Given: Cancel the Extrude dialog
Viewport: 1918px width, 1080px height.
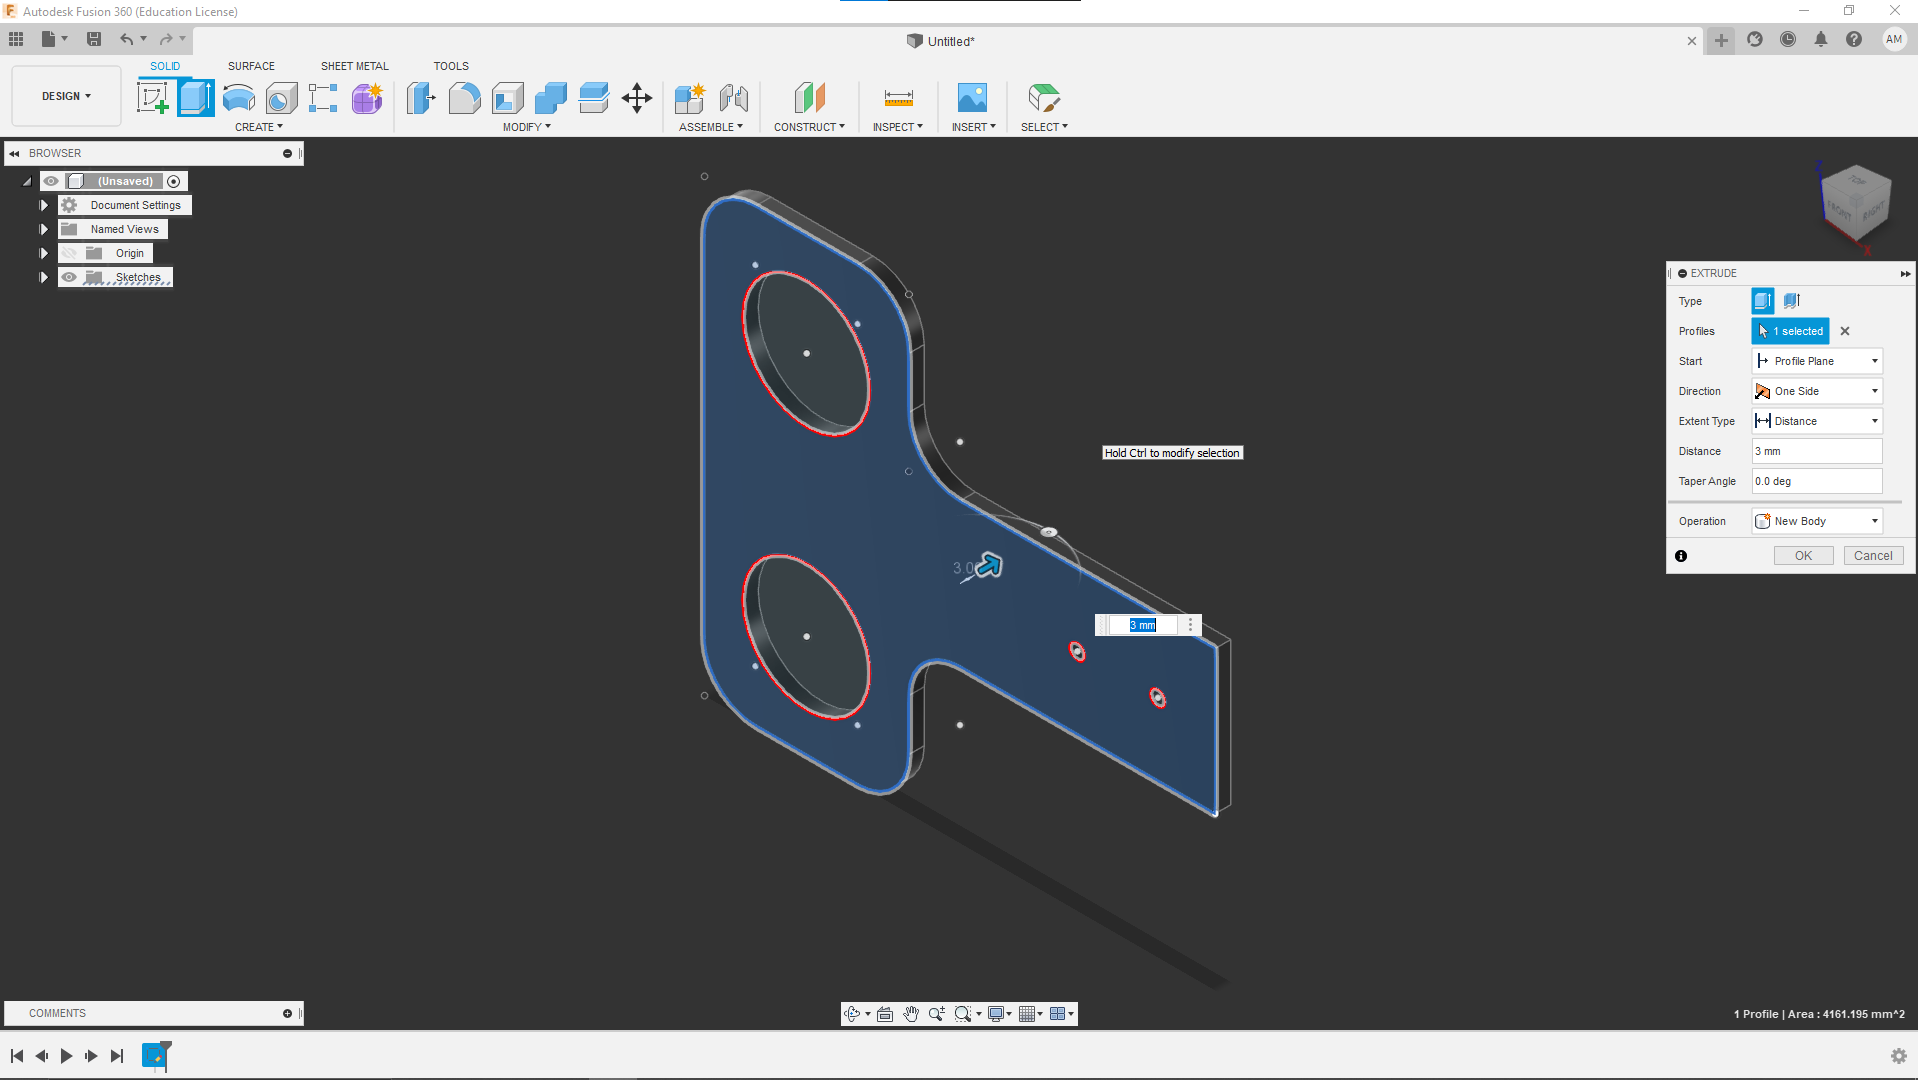Looking at the screenshot, I should click(1872, 556).
